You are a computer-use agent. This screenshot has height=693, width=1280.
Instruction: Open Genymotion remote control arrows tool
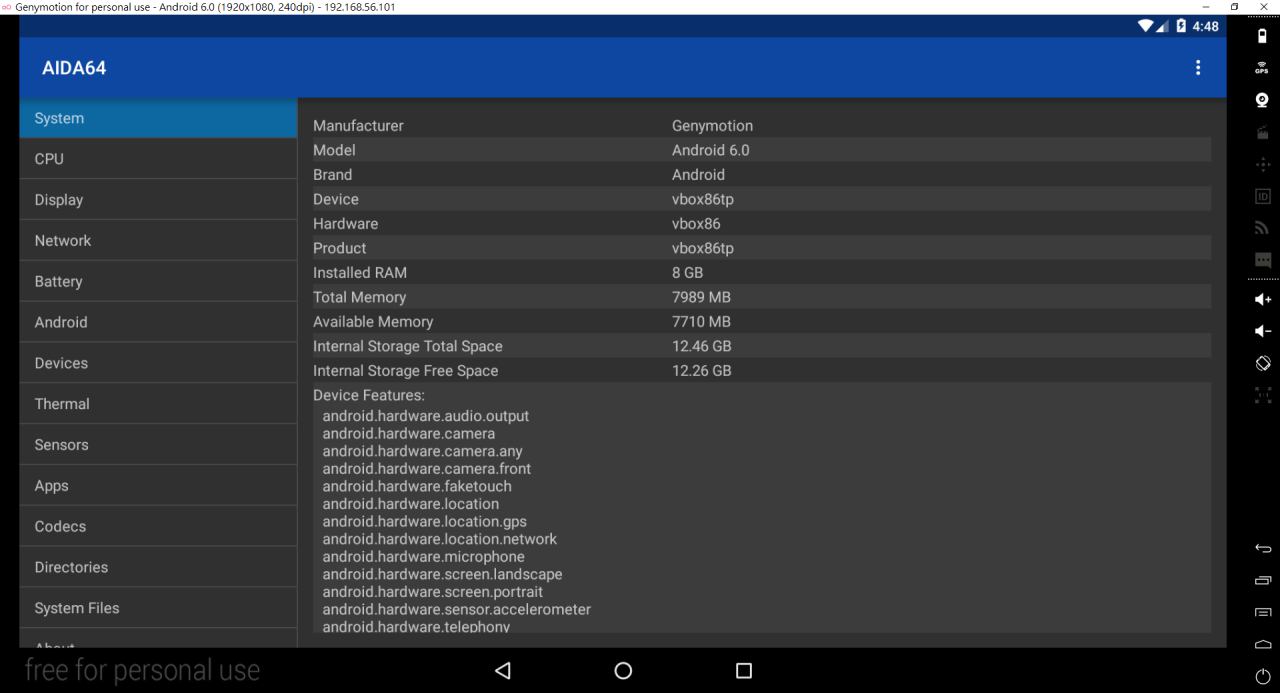(x=1262, y=164)
